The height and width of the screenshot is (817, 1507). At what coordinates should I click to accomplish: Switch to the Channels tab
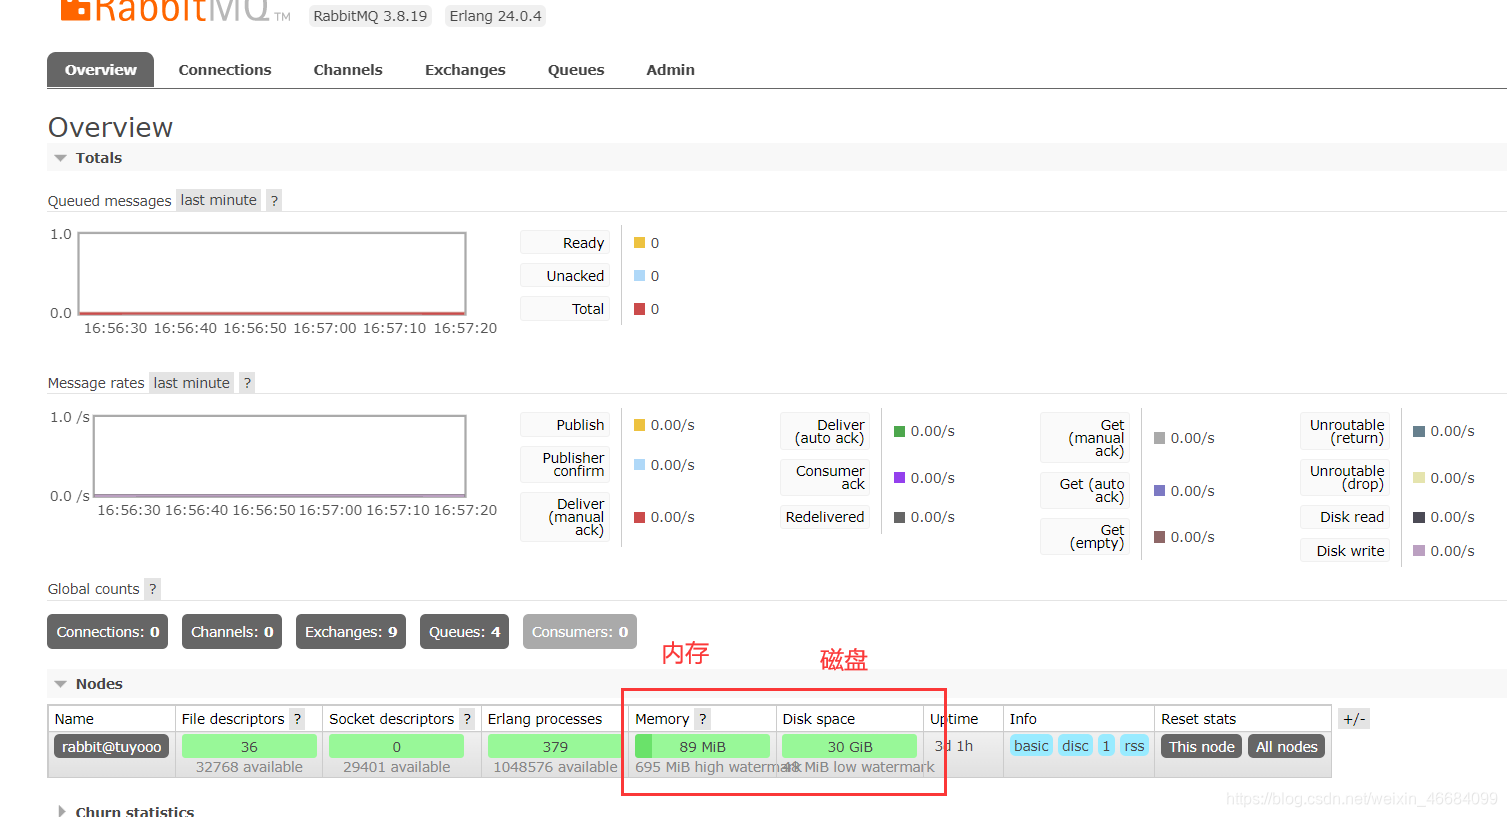348,70
